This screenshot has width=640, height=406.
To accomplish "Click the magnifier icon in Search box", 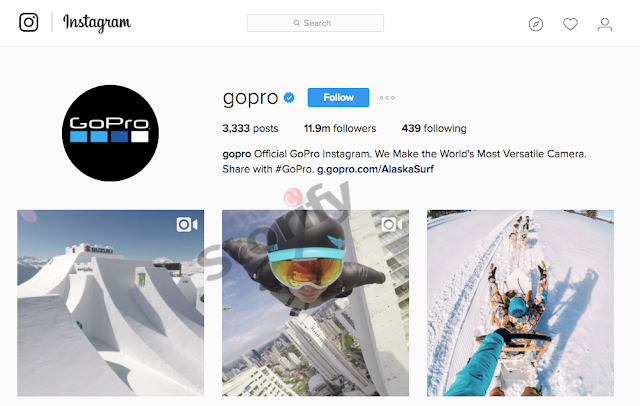I will [297, 23].
